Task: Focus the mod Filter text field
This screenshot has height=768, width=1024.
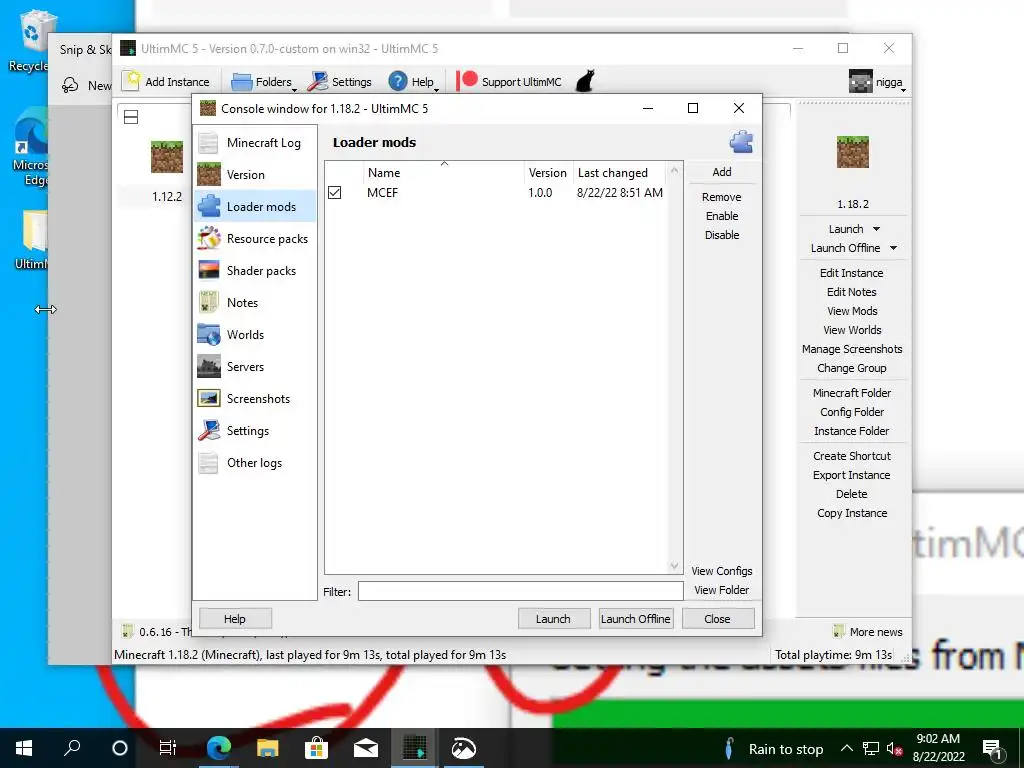Action: (x=520, y=591)
